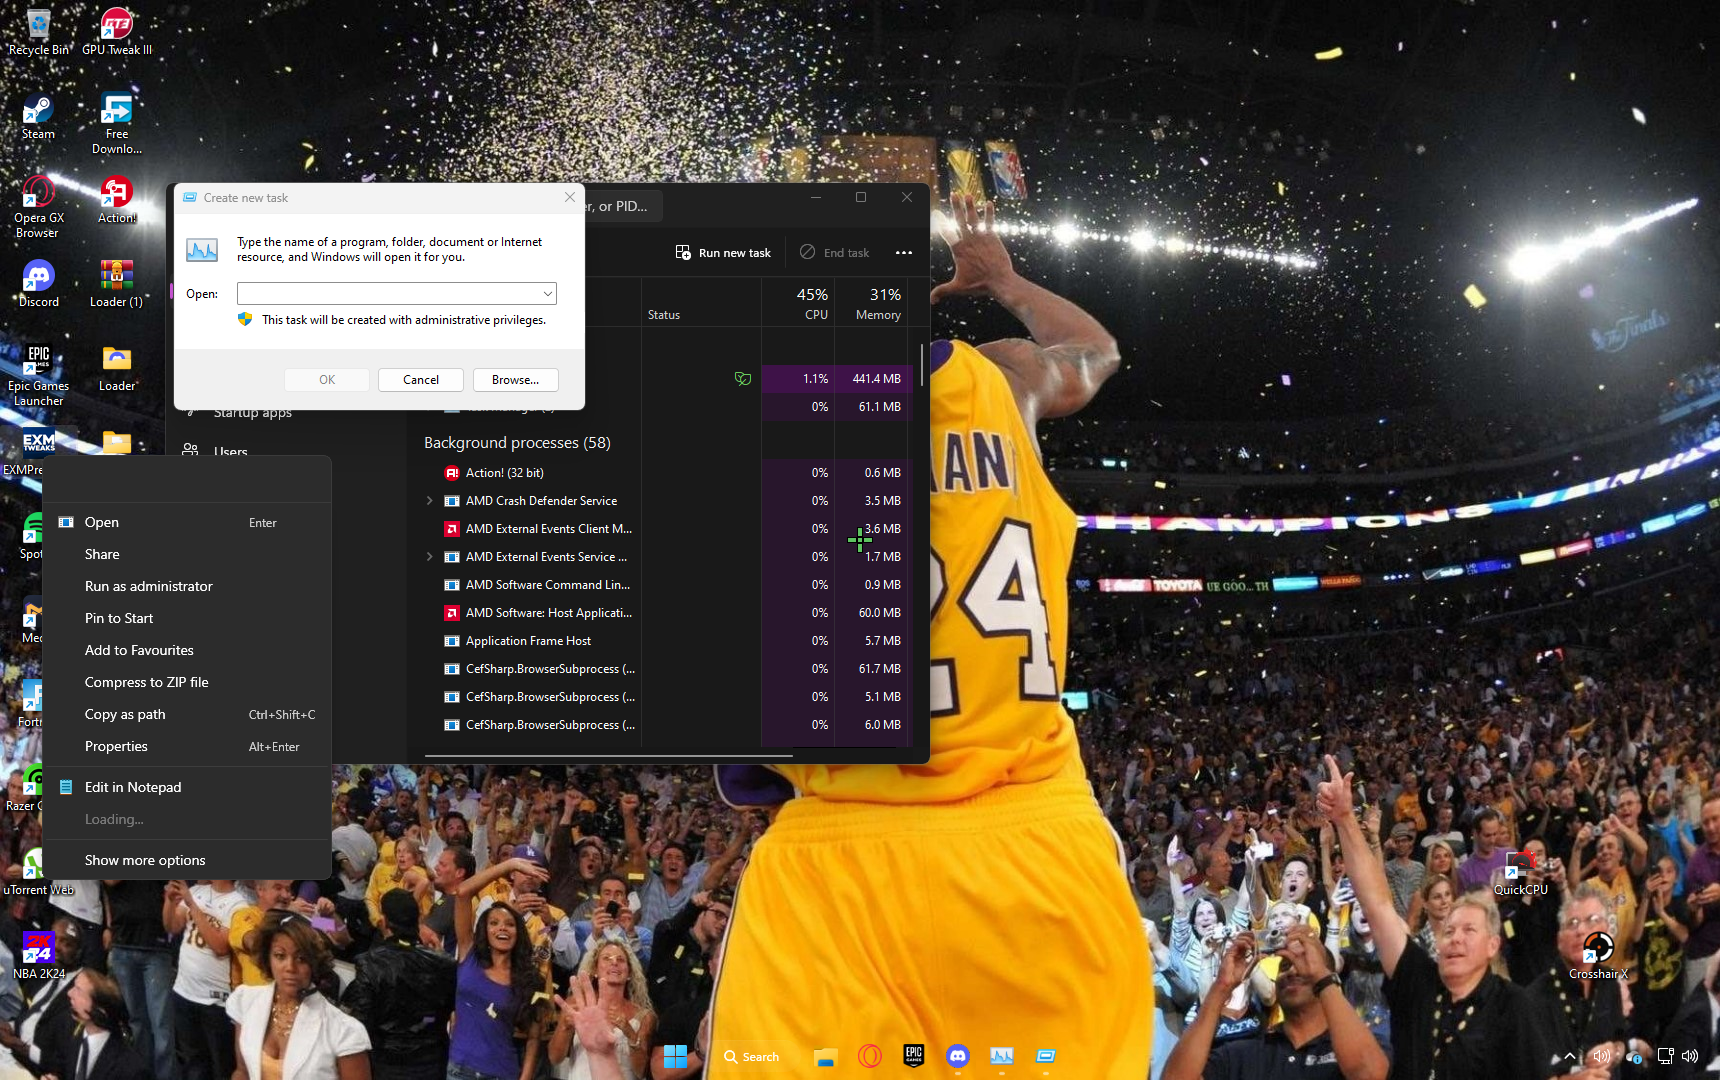This screenshot has height=1080, width=1720.
Task: Expand the AMD External Events Service row
Action: [430, 557]
